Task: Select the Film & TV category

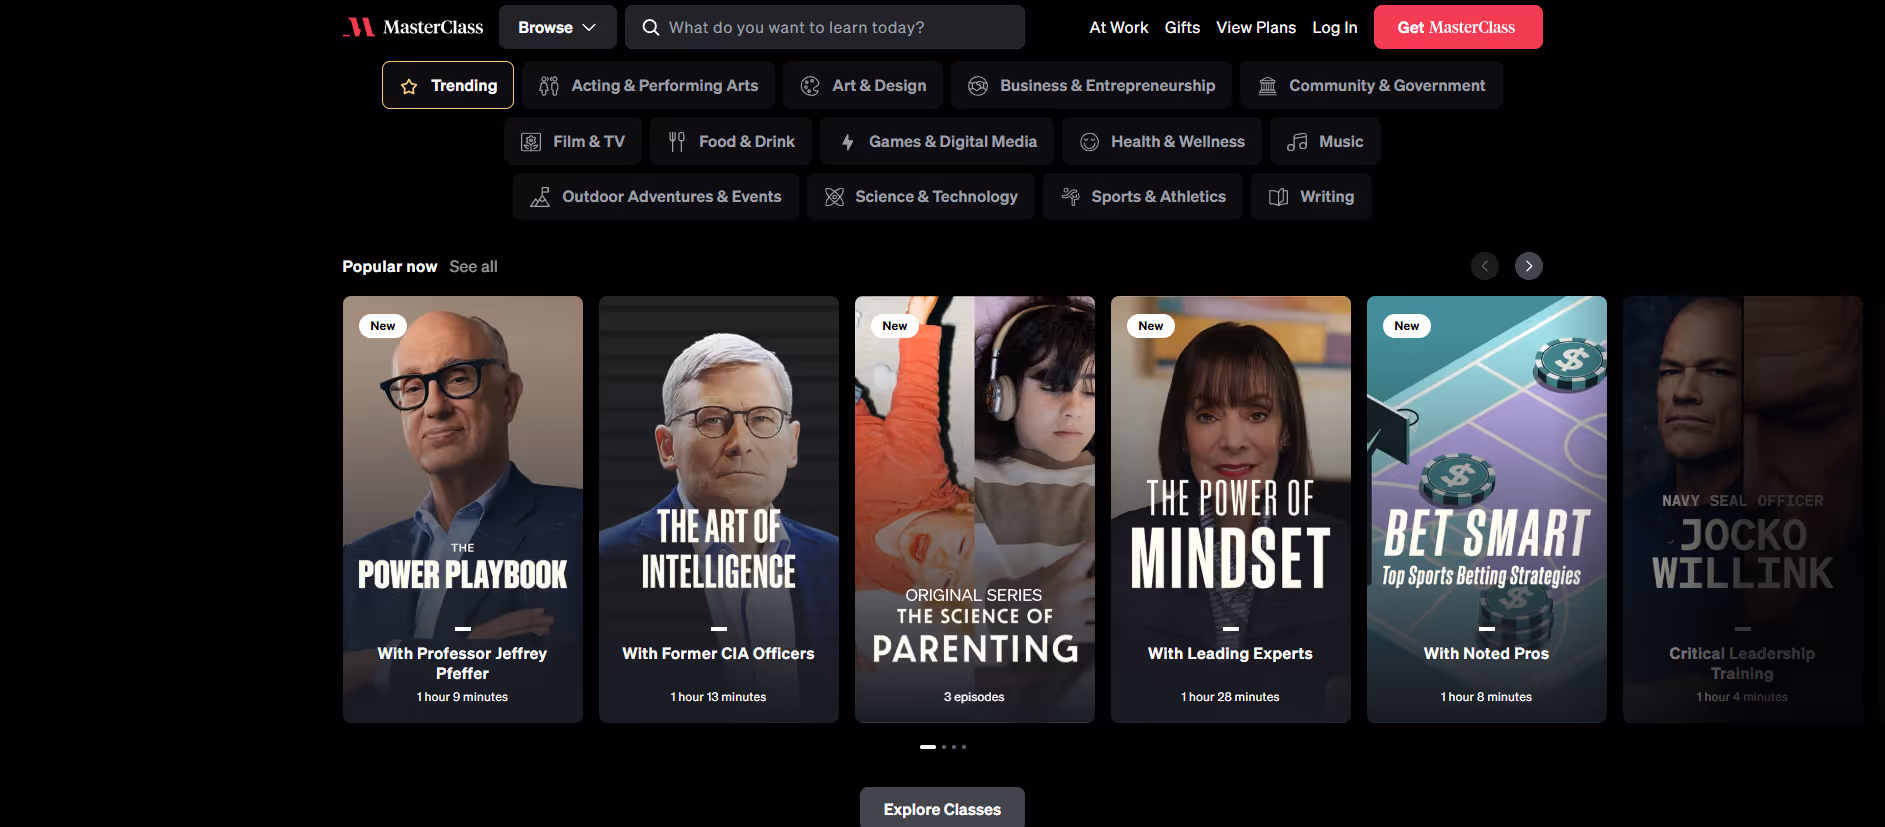Action: tap(573, 141)
